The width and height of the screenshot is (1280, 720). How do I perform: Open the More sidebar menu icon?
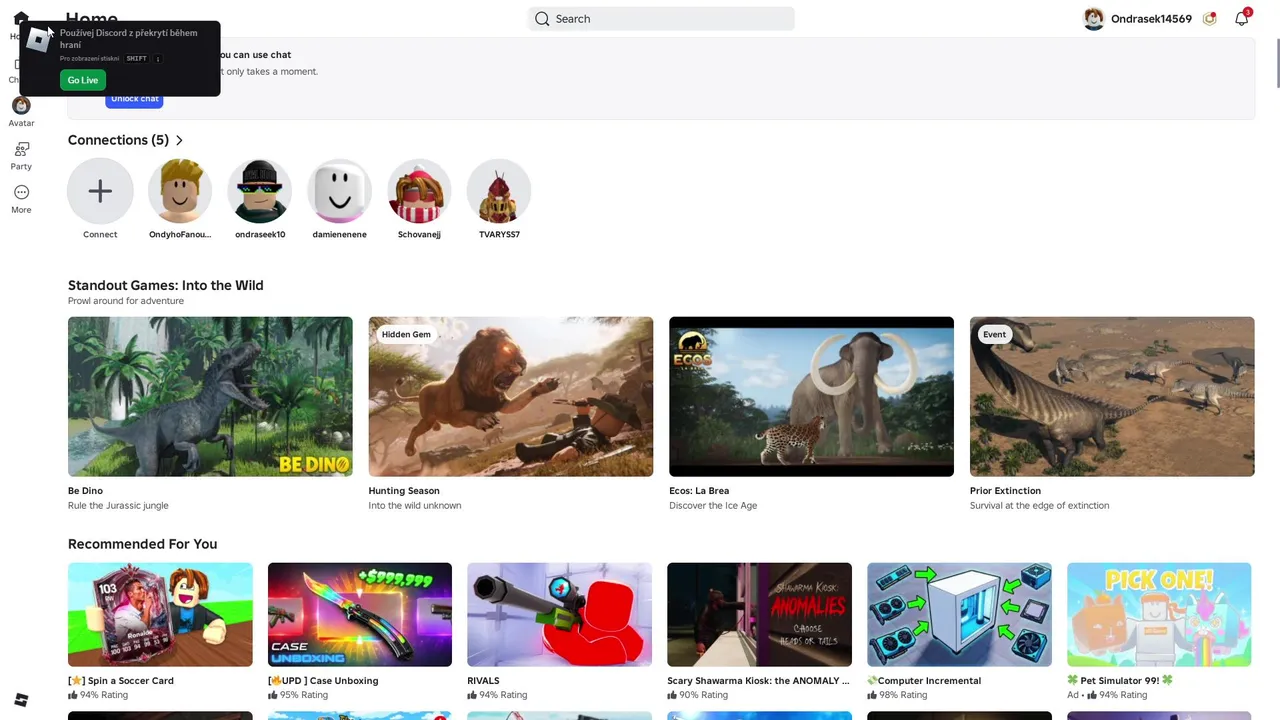21,192
